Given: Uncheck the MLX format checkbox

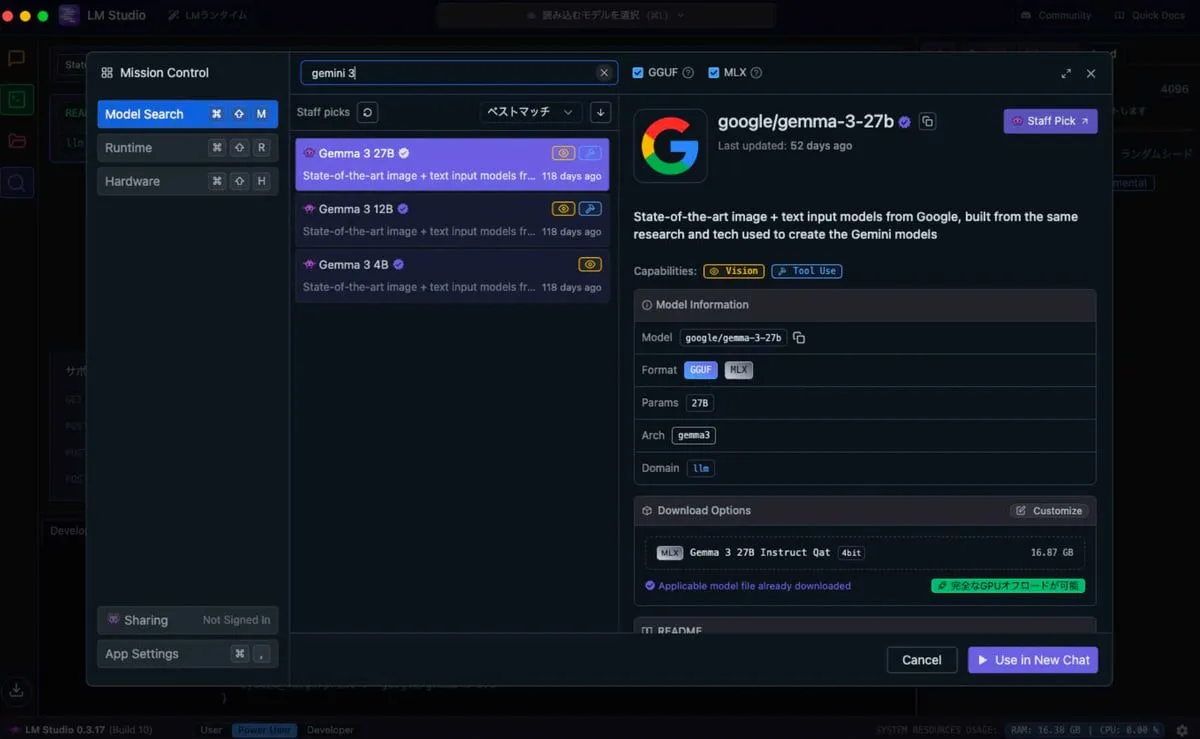Looking at the screenshot, I should (714, 73).
